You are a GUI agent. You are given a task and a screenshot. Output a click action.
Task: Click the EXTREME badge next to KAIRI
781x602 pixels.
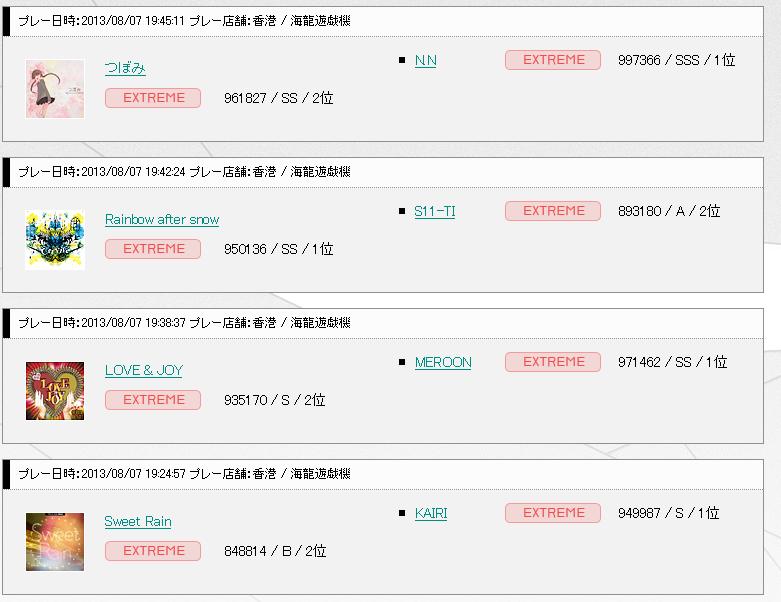coord(553,513)
